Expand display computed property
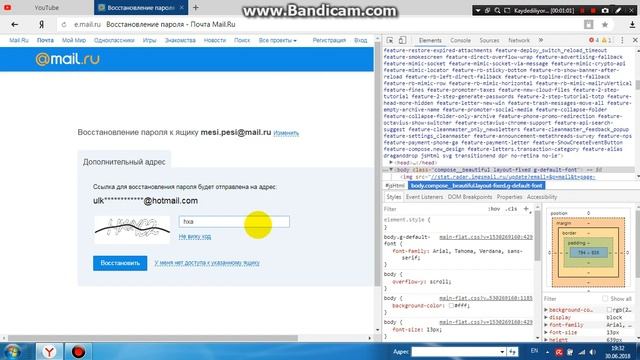 click(x=546, y=317)
